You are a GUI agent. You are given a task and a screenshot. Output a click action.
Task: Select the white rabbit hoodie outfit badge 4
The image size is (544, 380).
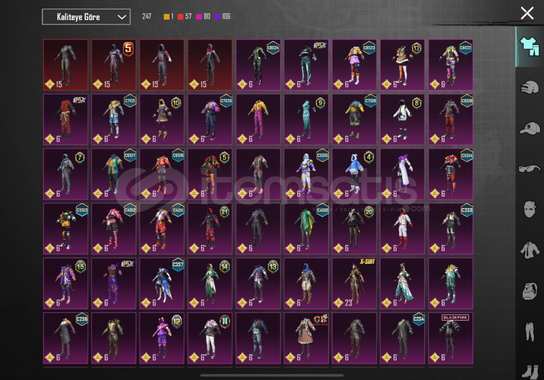pyautogui.click(x=354, y=174)
